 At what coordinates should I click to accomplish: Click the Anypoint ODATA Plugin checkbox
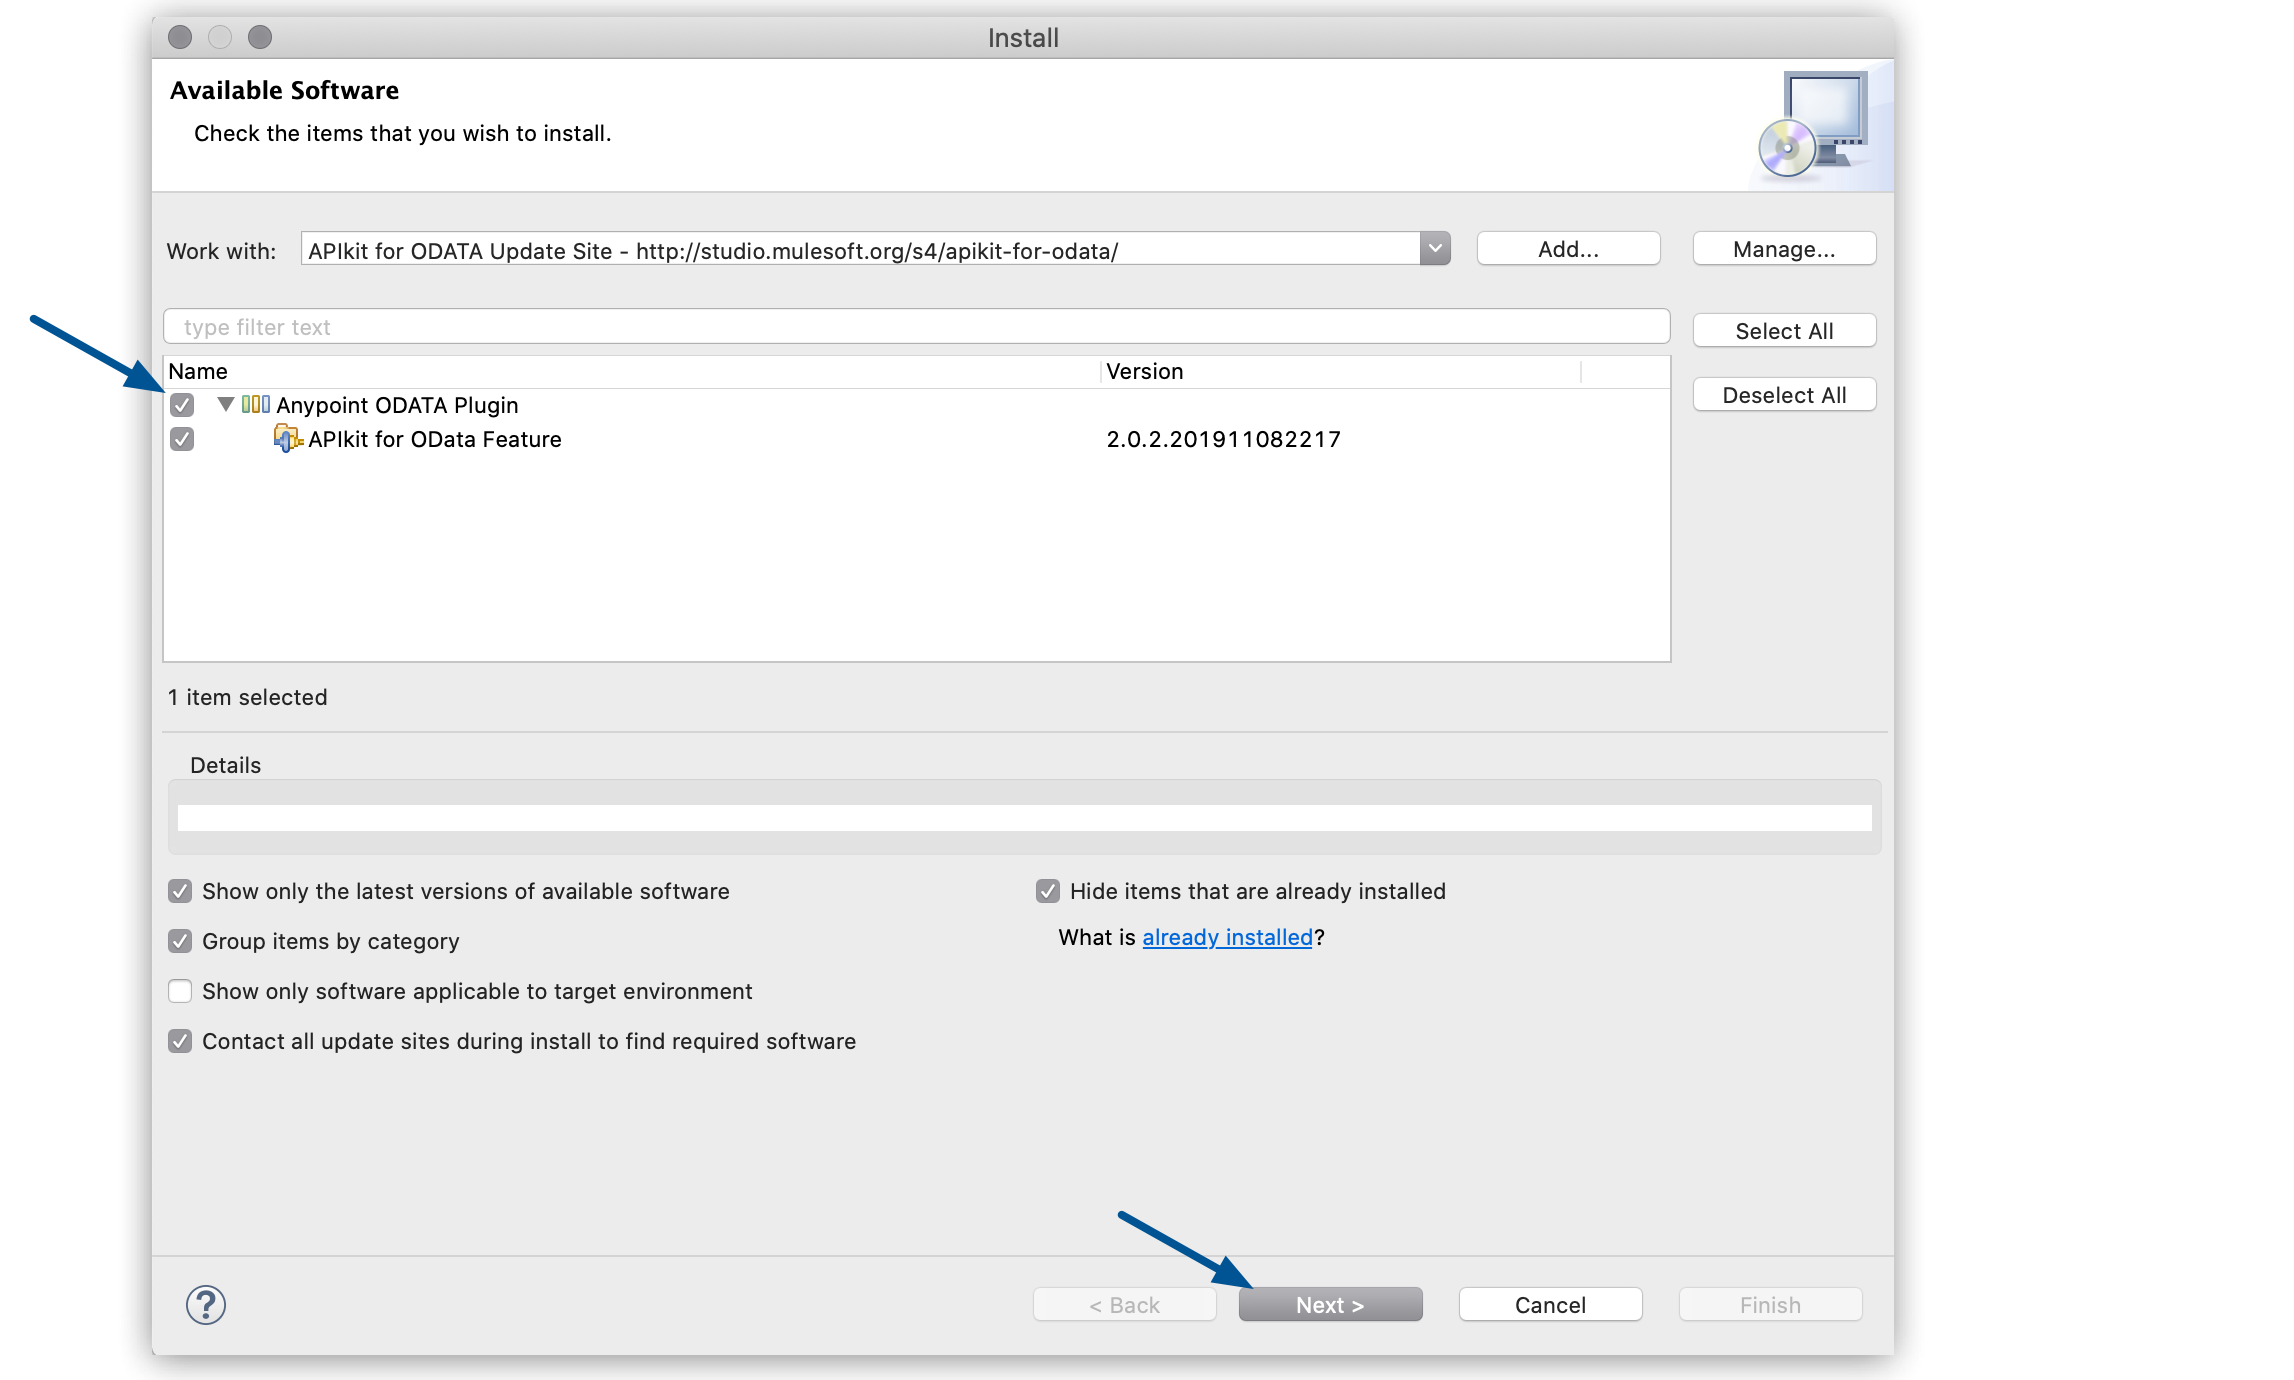point(184,405)
